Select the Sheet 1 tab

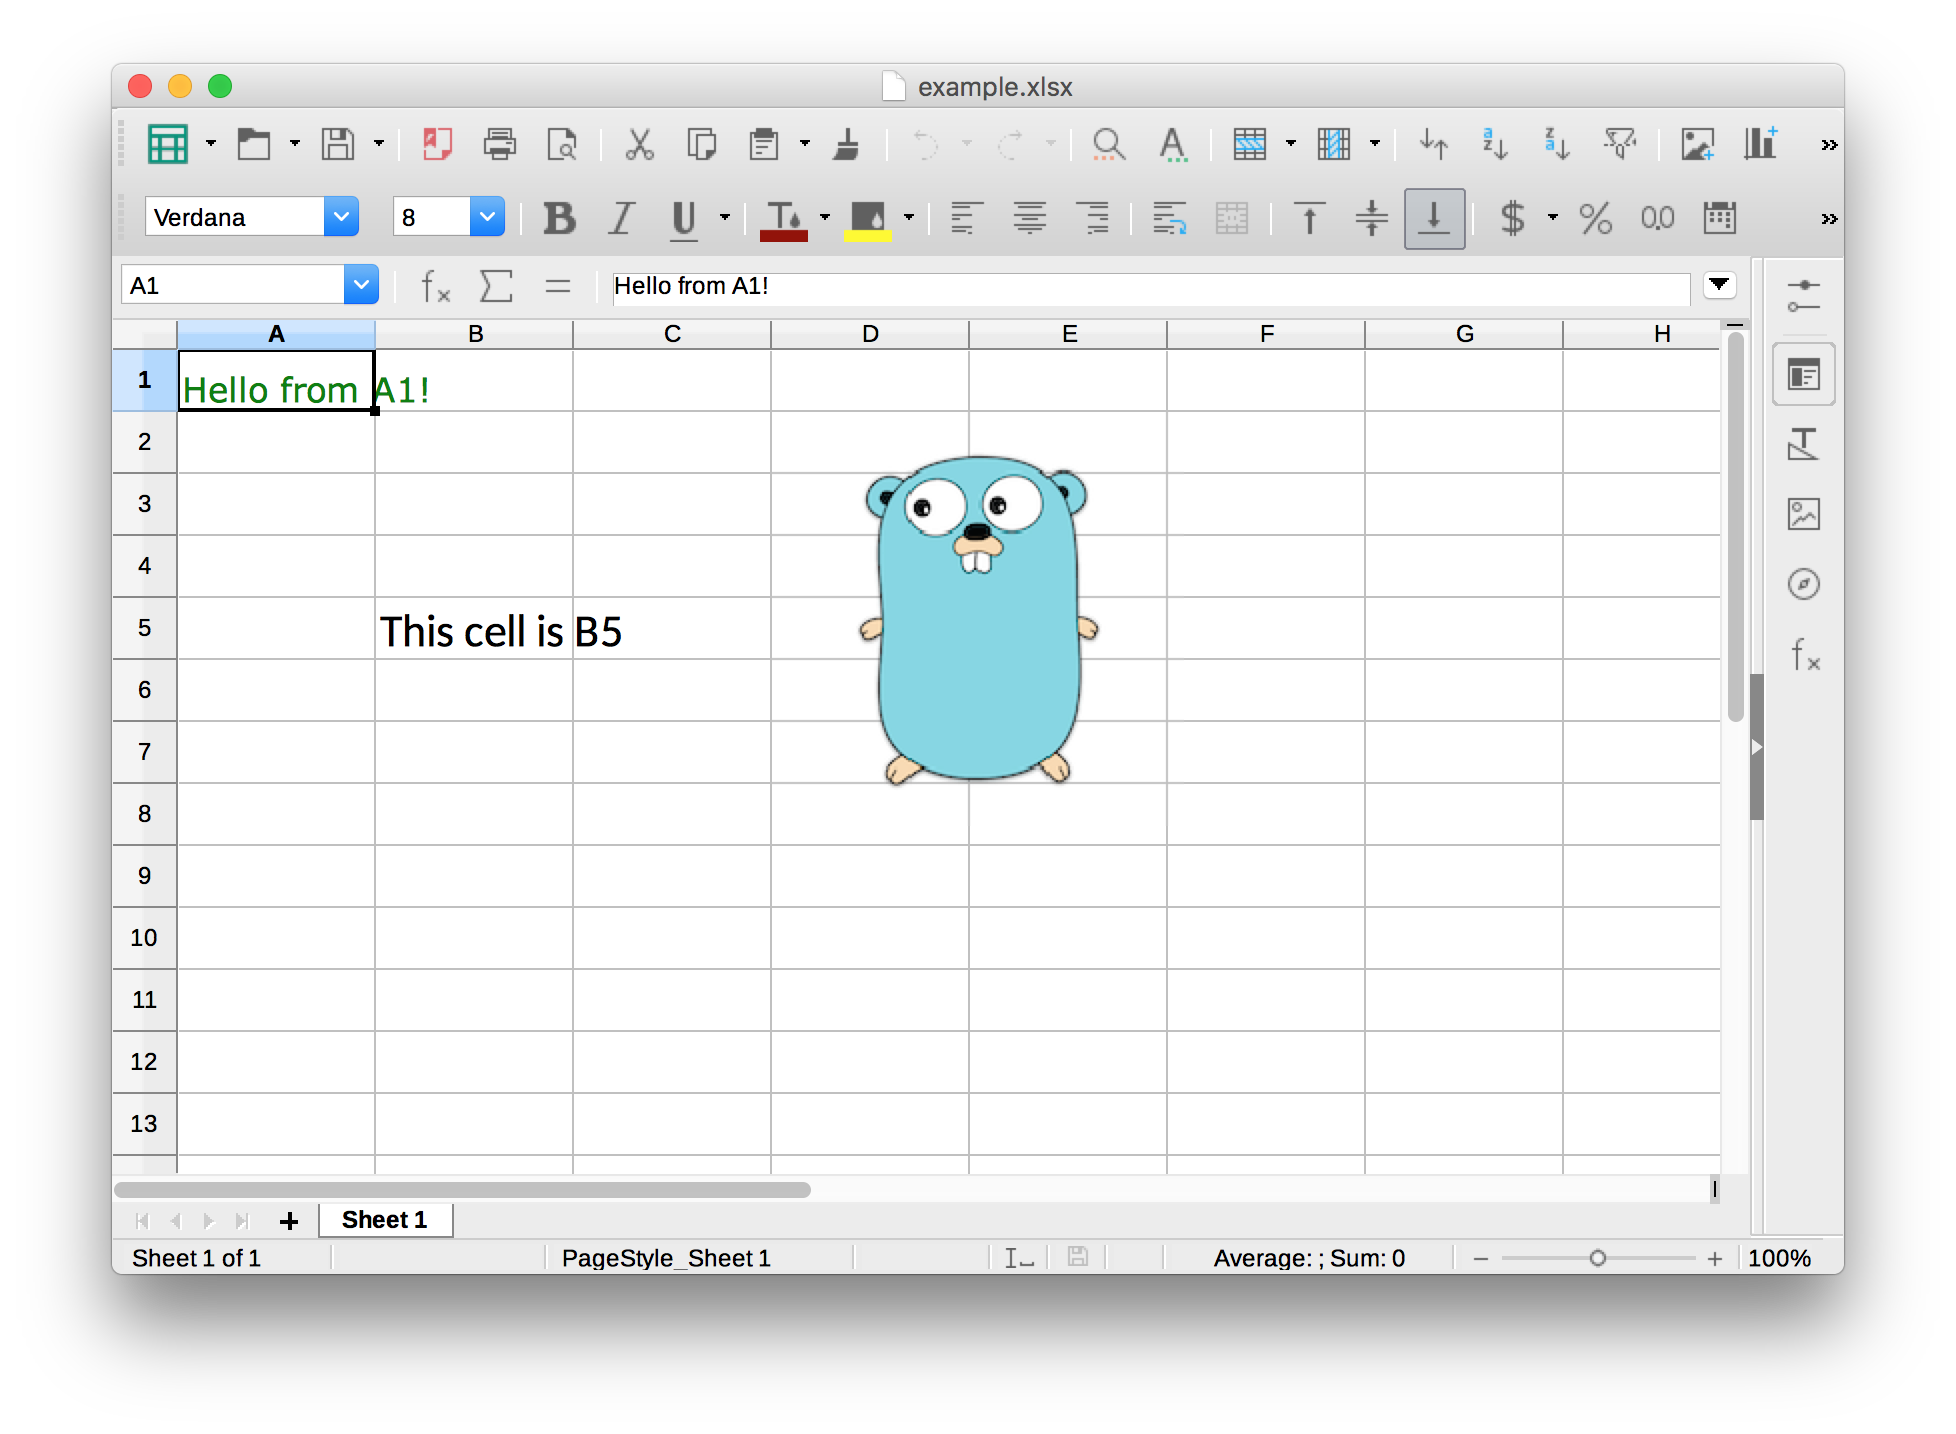click(385, 1220)
